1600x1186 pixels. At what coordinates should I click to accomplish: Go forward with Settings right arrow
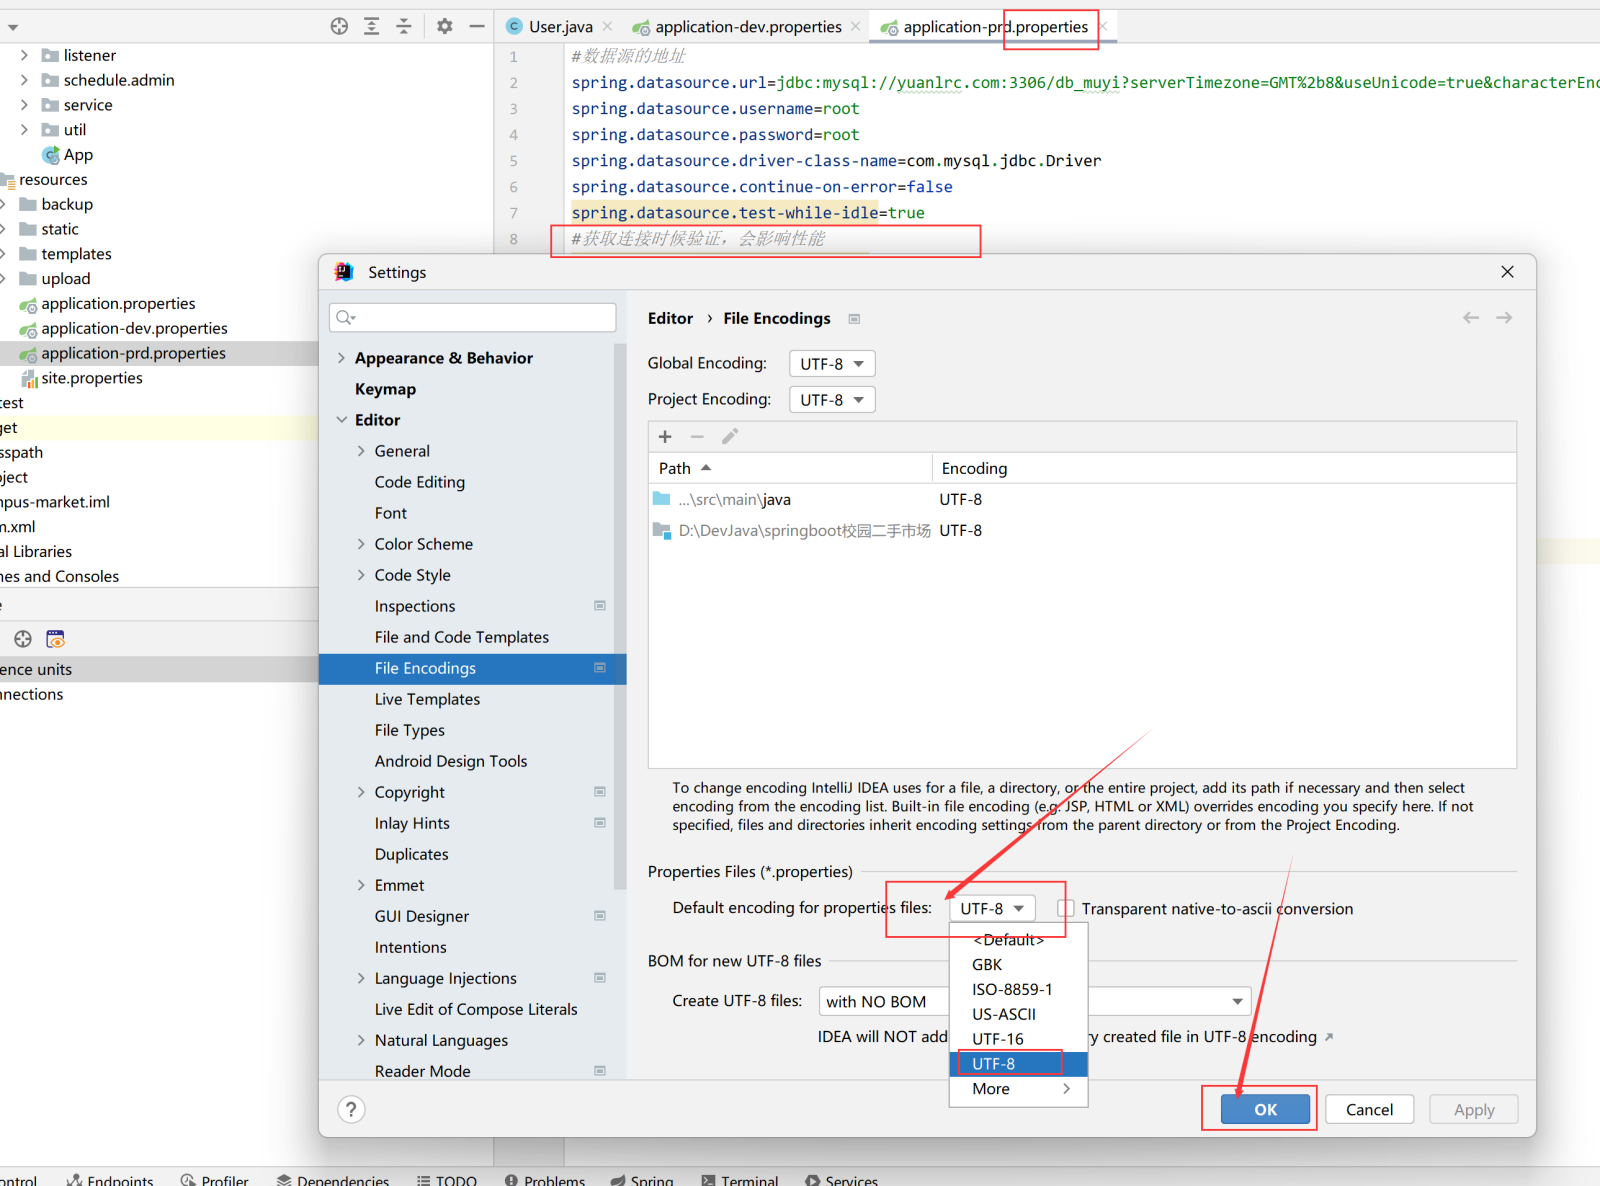[x=1504, y=318]
